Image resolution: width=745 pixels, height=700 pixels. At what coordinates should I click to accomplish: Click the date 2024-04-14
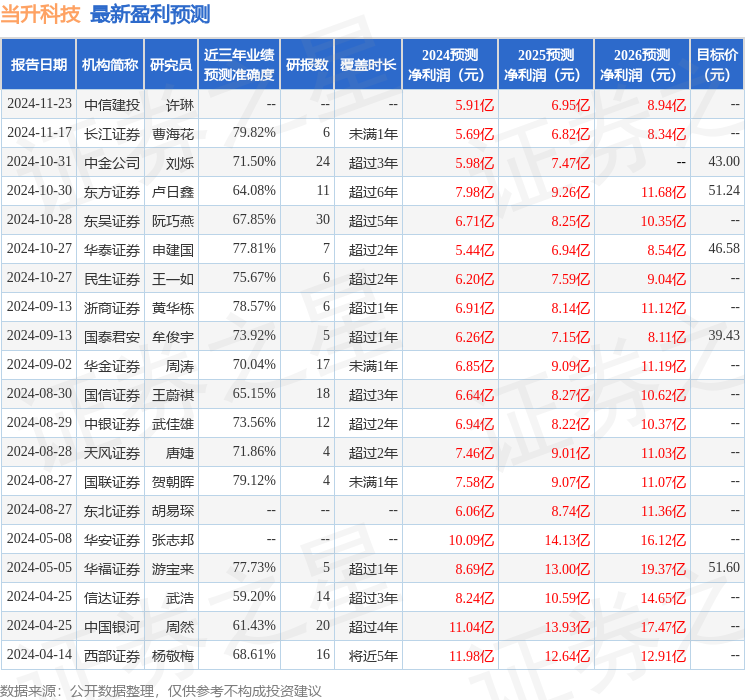[39, 654]
